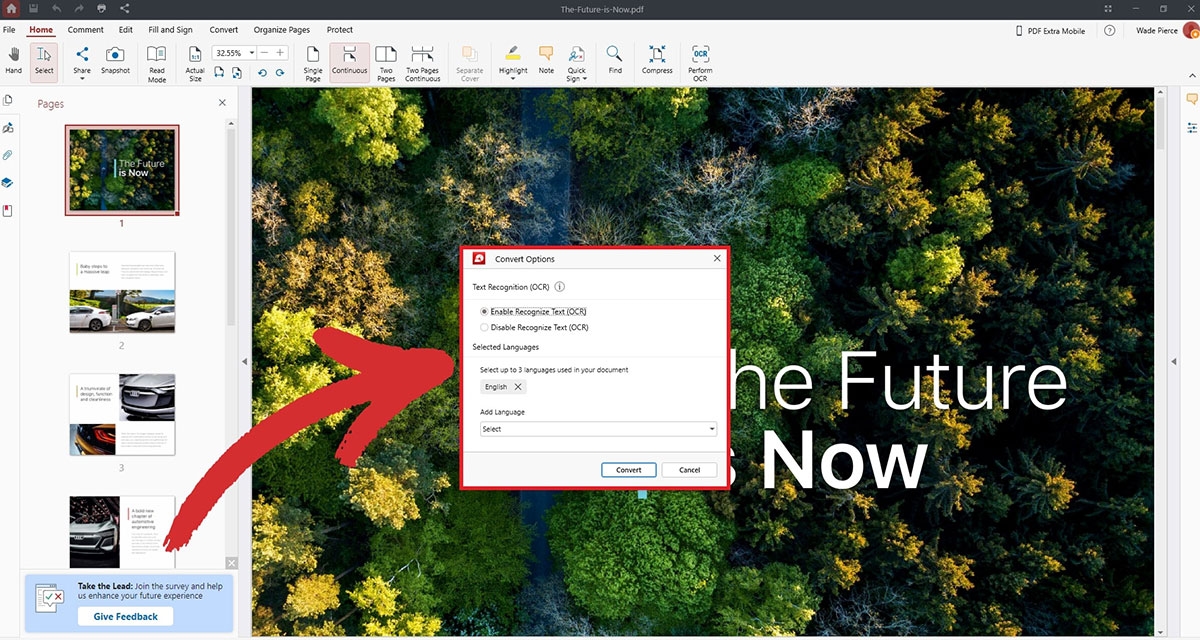Cancel the Convert Options dialog
1200x640 pixels.
[x=690, y=470]
